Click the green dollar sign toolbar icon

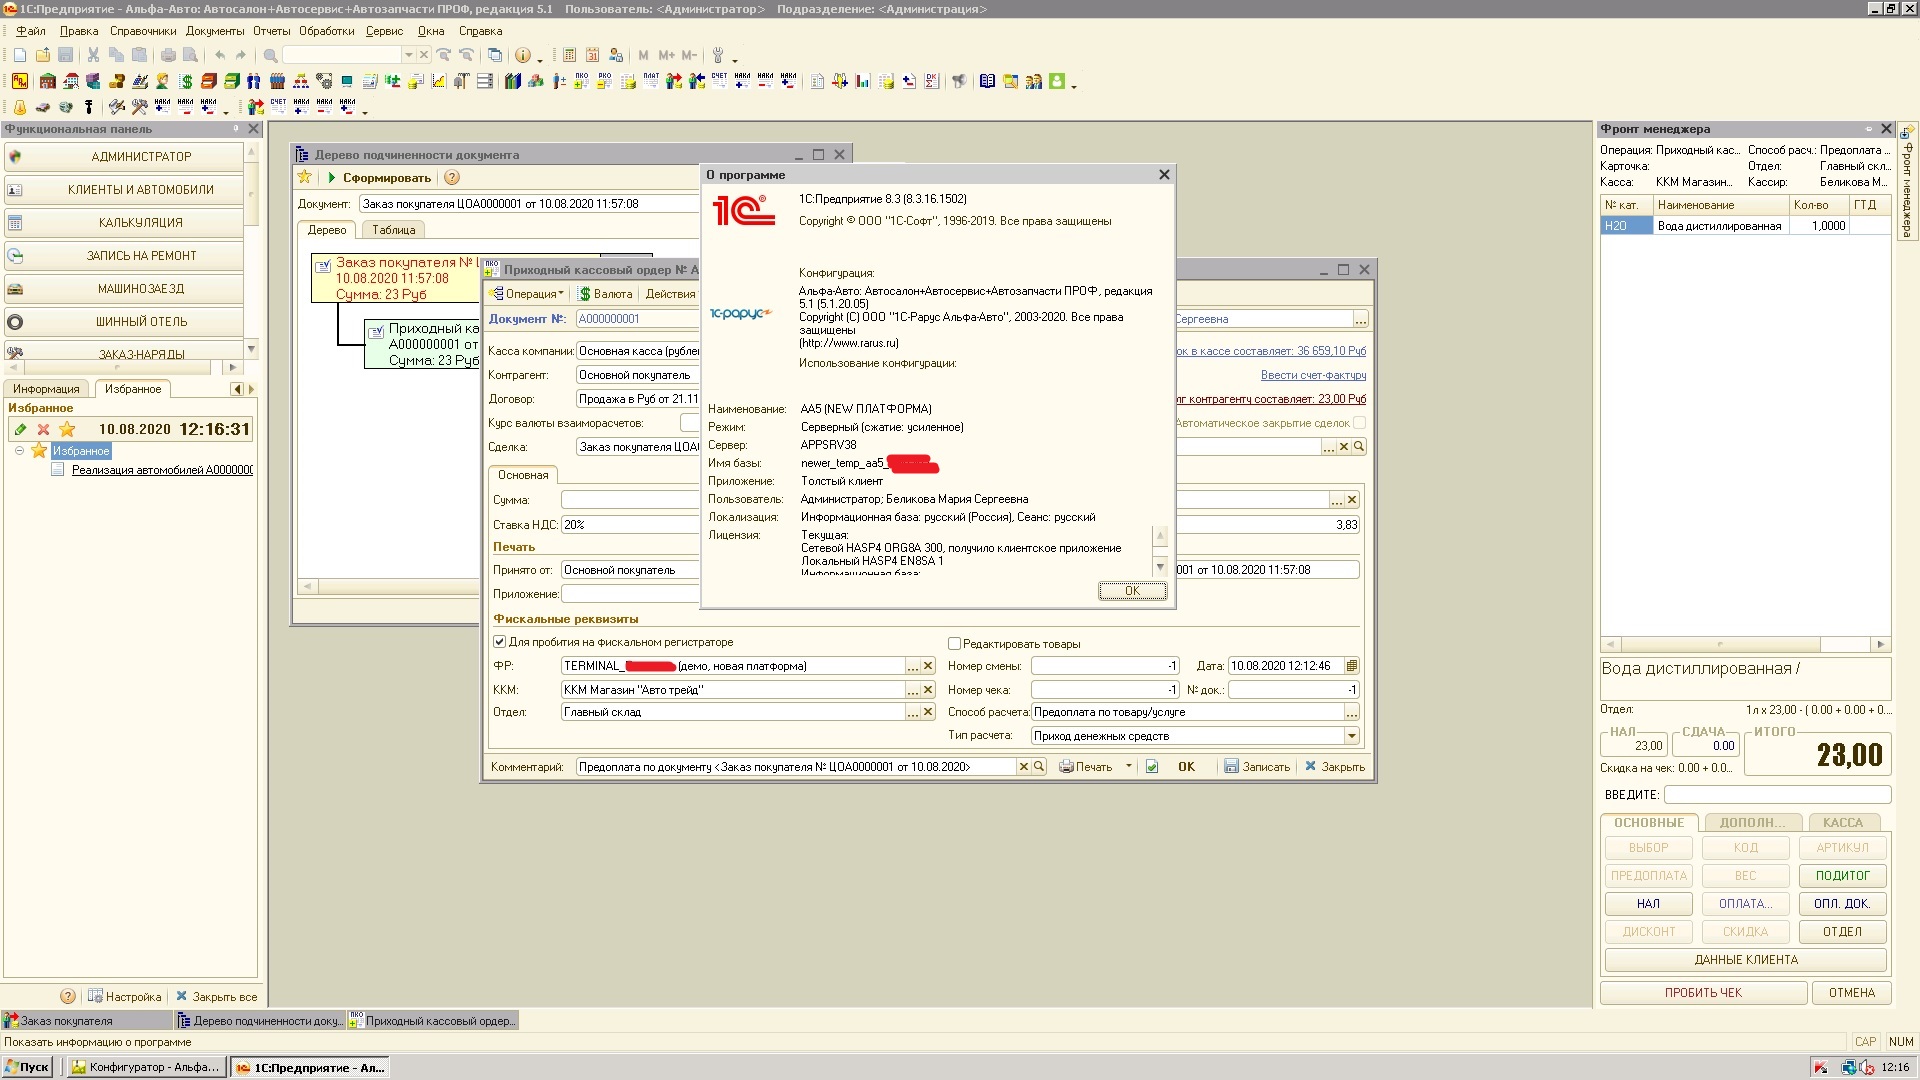(x=186, y=81)
